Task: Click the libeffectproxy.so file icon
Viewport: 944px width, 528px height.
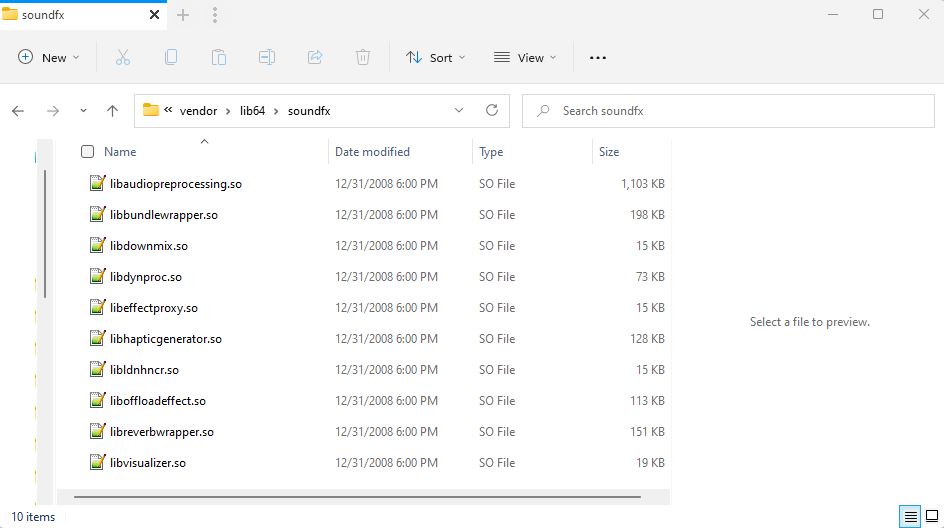Action: pos(98,307)
